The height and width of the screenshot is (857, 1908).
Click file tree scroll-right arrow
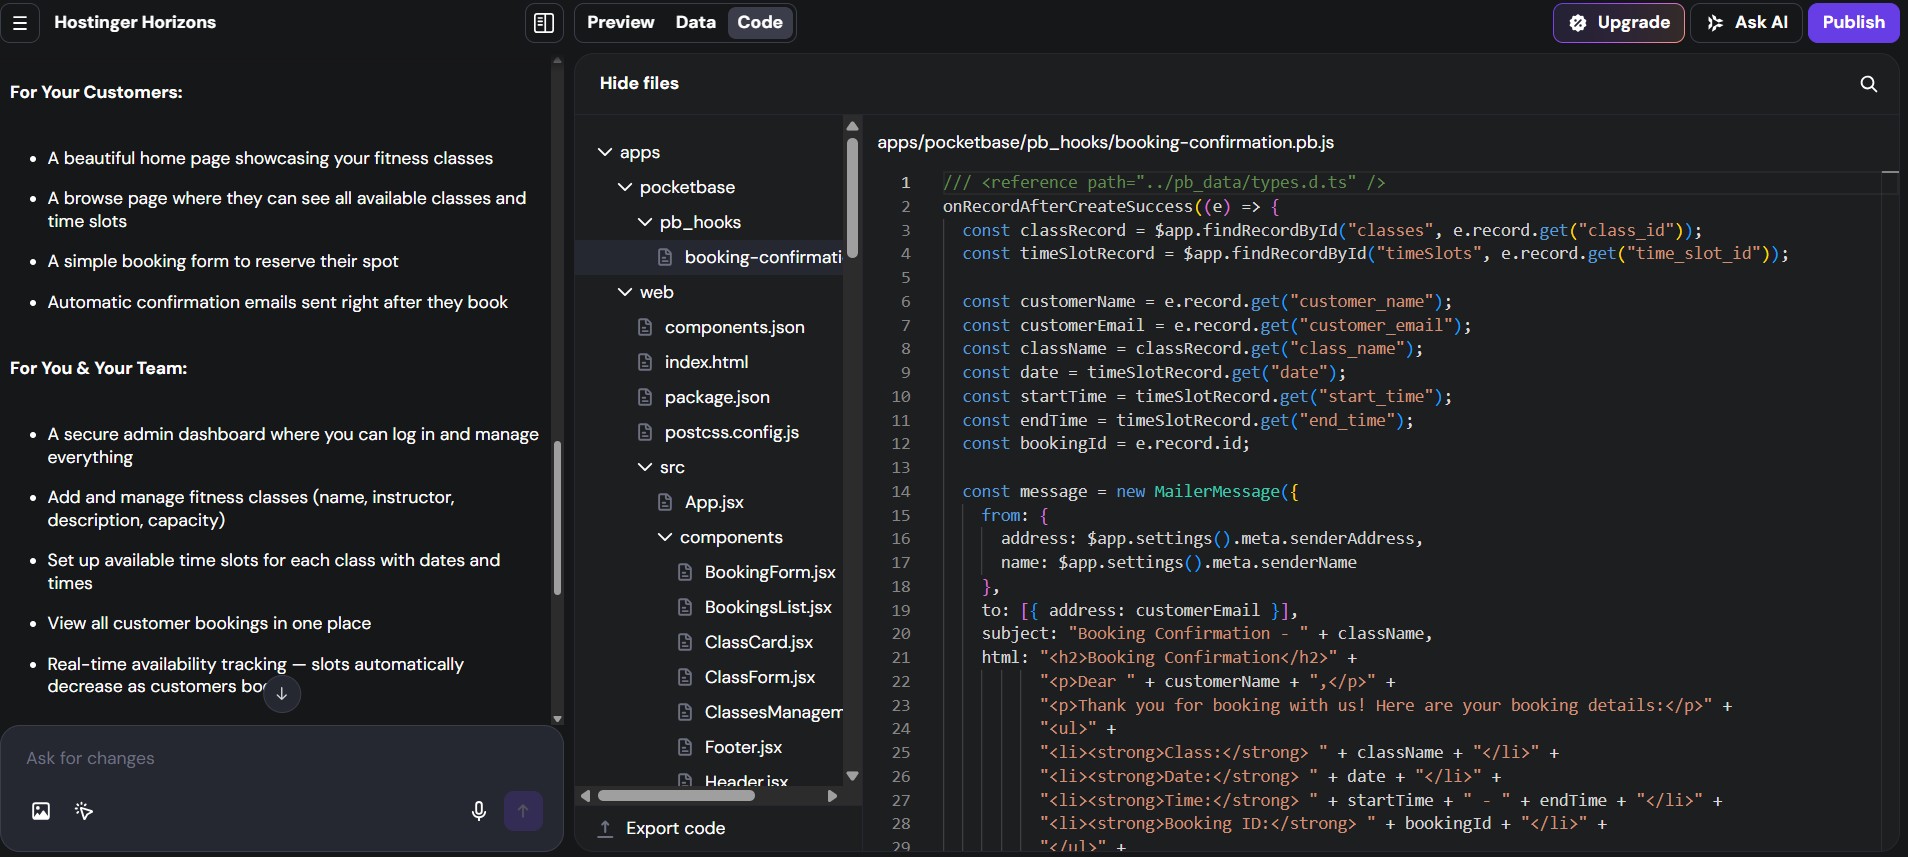tap(832, 796)
